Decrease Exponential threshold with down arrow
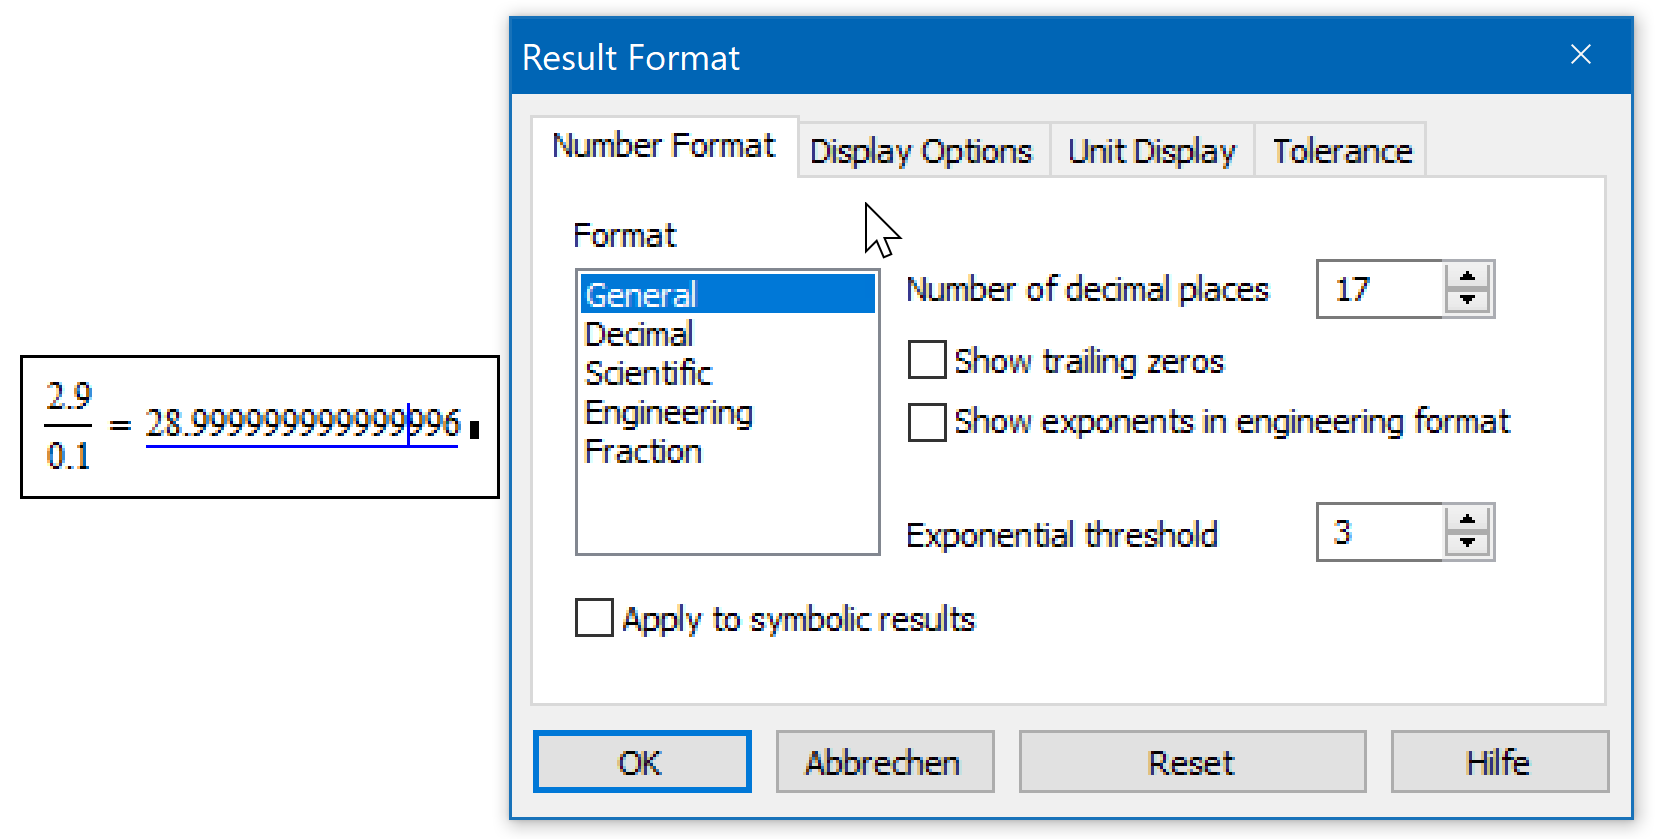 click(x=1466, y=545)
